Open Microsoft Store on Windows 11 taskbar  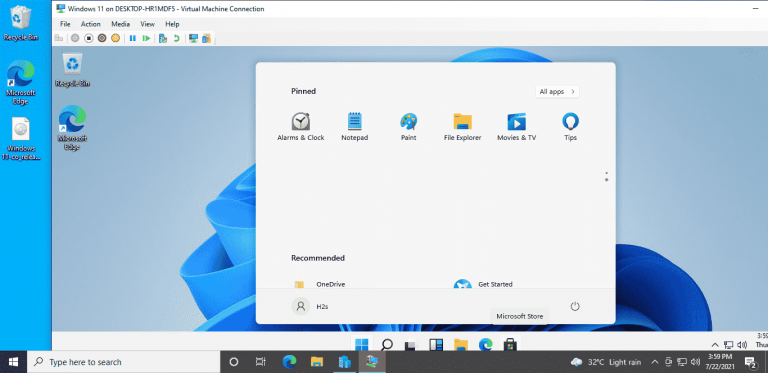(510, 345)
